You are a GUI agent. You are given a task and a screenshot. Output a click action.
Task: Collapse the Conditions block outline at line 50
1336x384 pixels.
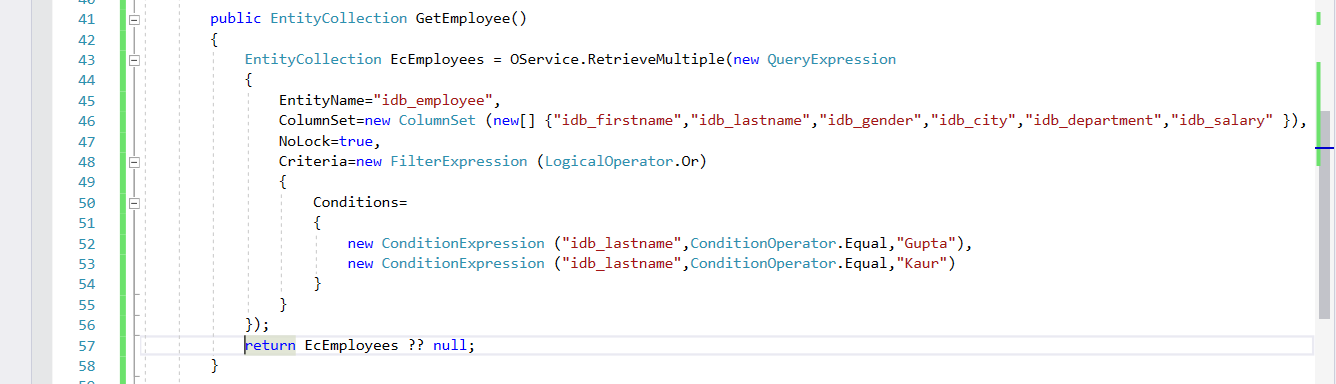[135, 202]
